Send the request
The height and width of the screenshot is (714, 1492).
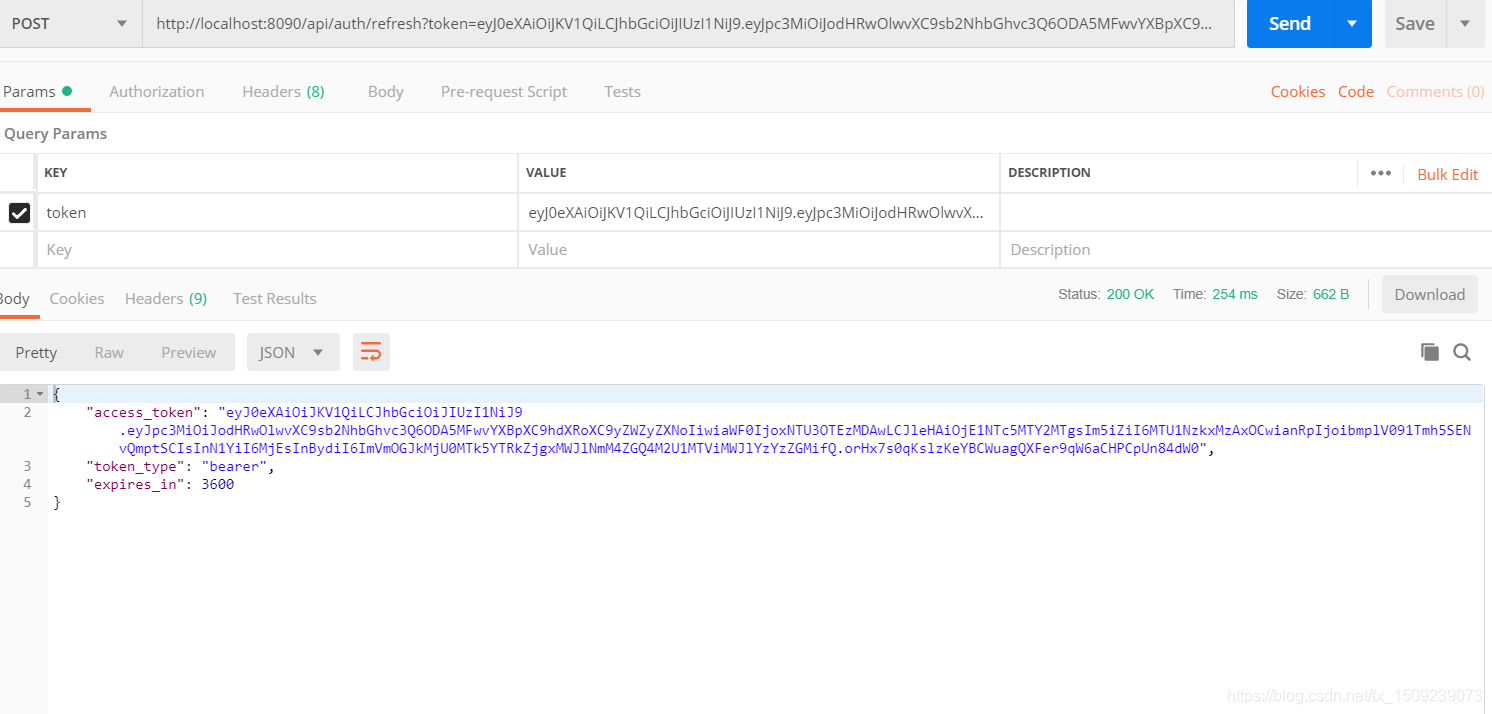1290,23
